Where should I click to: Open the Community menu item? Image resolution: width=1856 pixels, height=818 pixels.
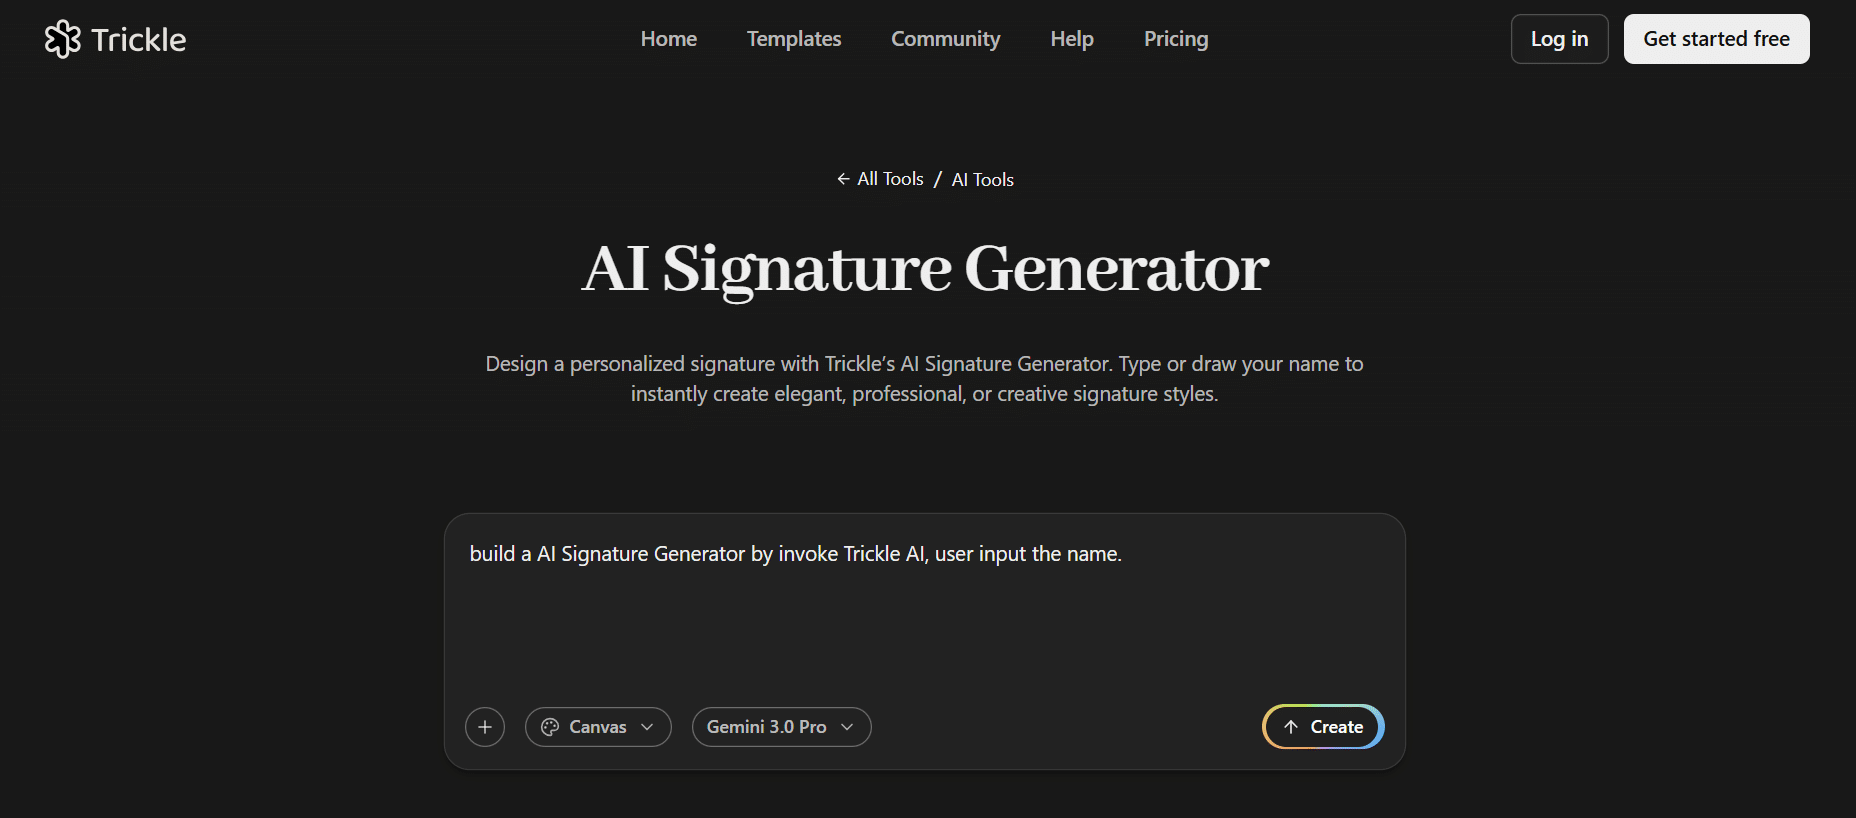coord(945,38)
